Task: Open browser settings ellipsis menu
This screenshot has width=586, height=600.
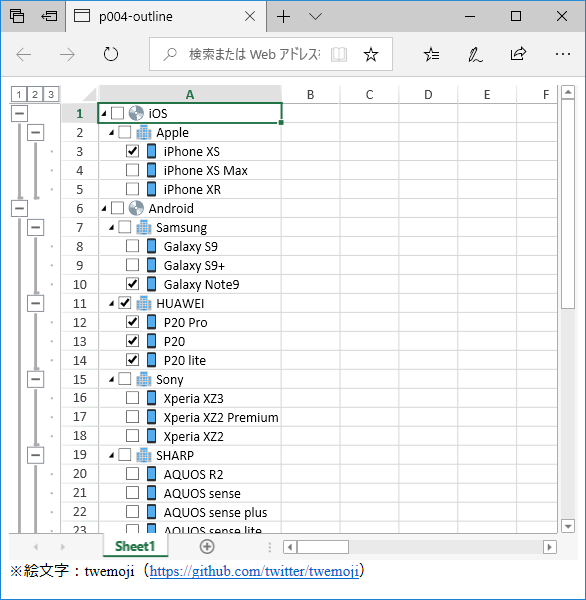Action: [562, 54]
